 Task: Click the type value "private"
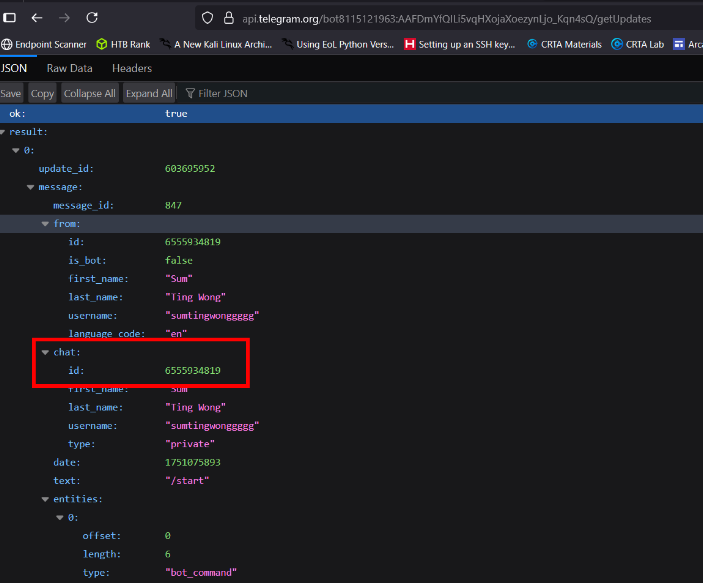pos(190,444)
